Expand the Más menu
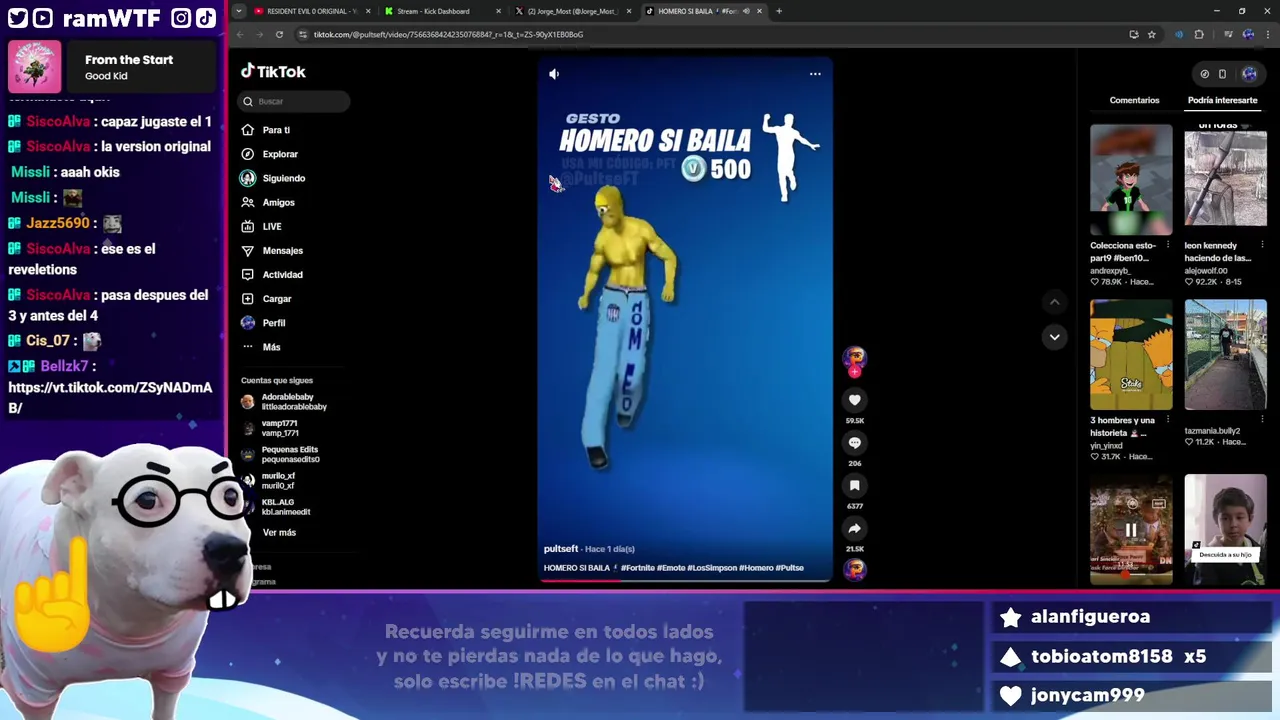This screenshot has width=1280, height=720. pyautogui.click(x=262, y=347)
